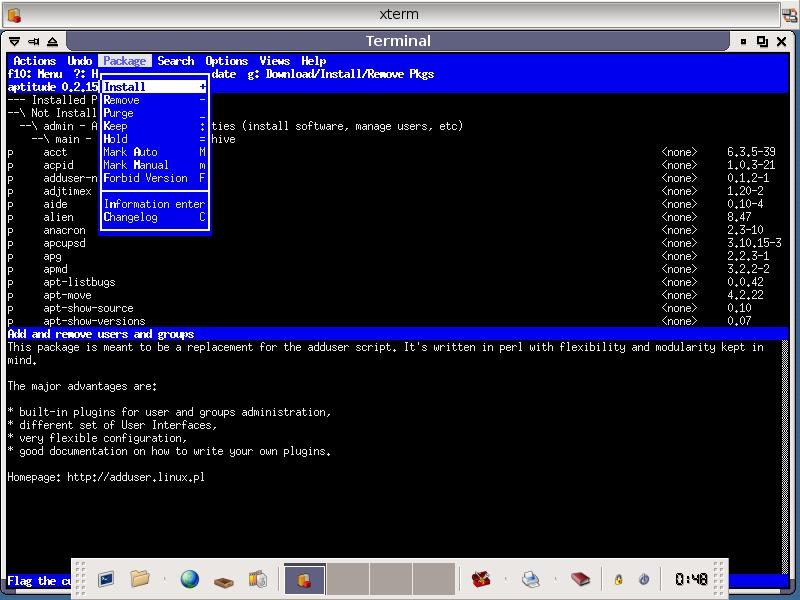The width and height of the screenshot is (800, 600).
Task: Select the apt-listbugs package row
Action: point(79,282)
